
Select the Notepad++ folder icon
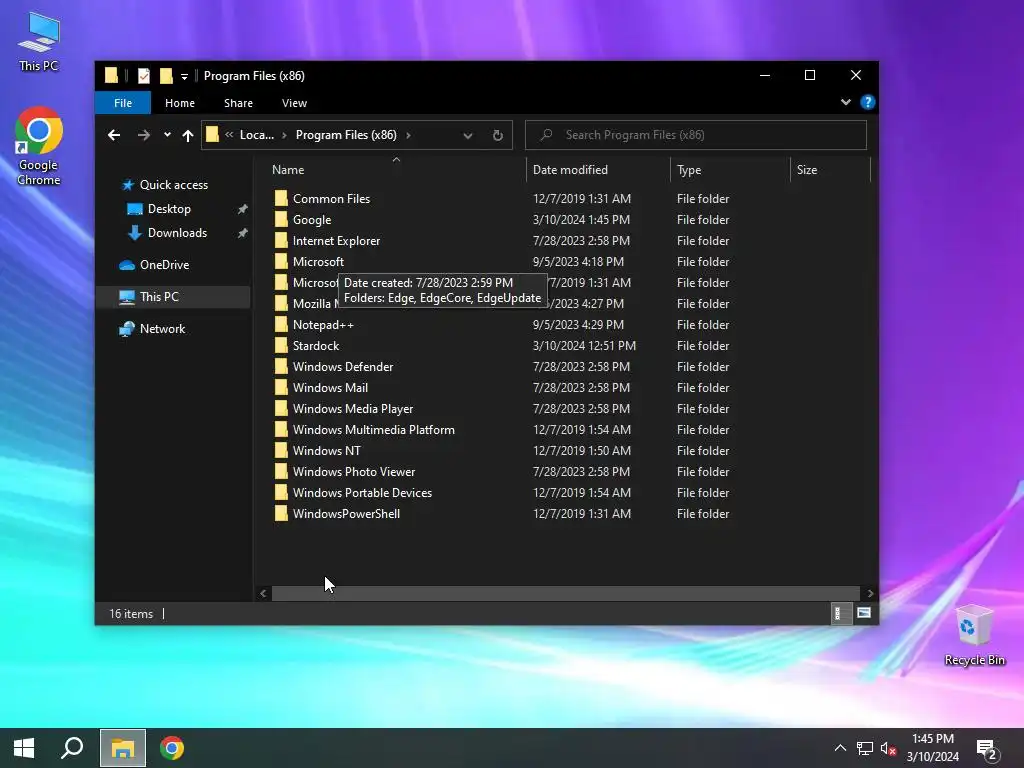tap(281, 325)
